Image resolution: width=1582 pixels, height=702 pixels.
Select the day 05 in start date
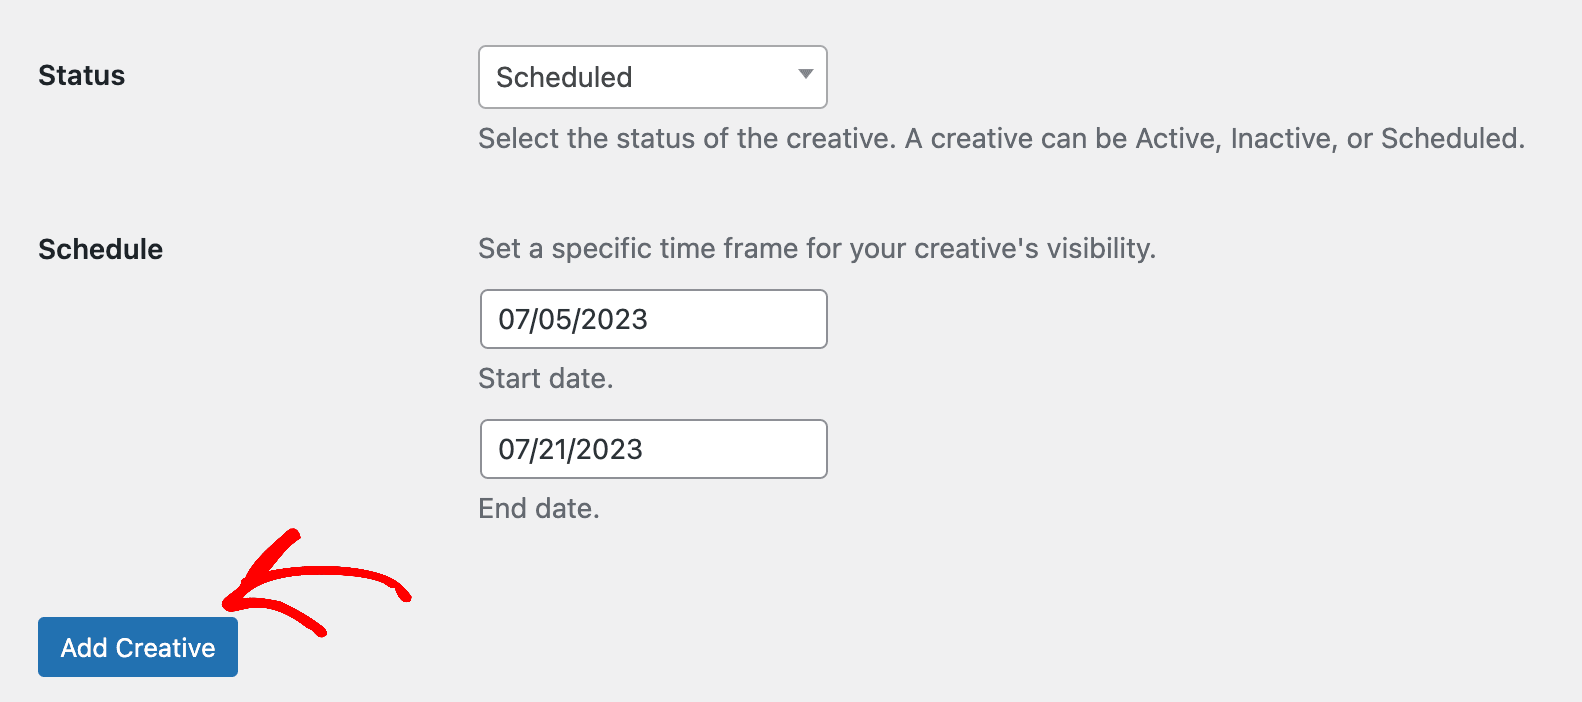point(554,319)
